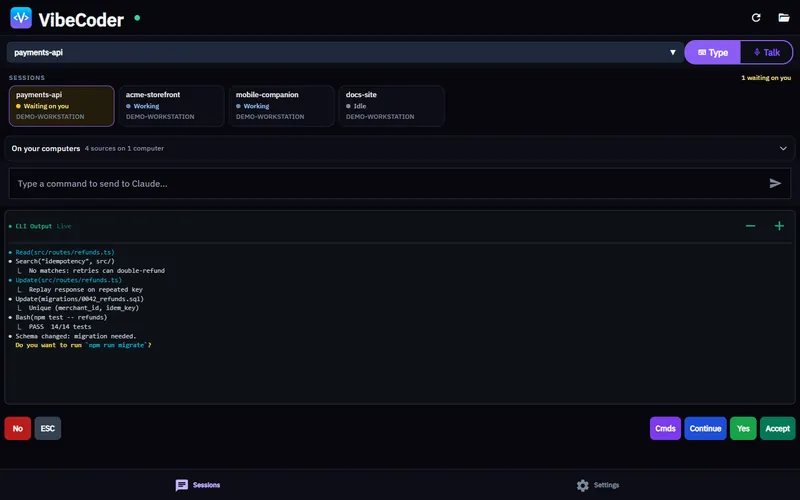Select the mobile-companion session card
This screenshot has width=800, height=500.
[282, 106]
